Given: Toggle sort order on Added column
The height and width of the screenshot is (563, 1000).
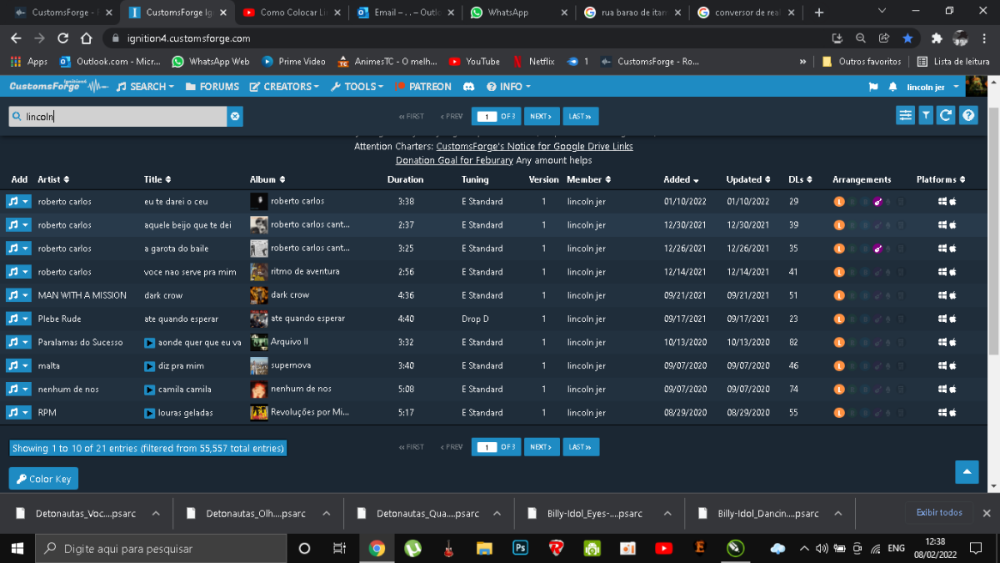Looking at the screenshot, I should (x=681, y=180).
